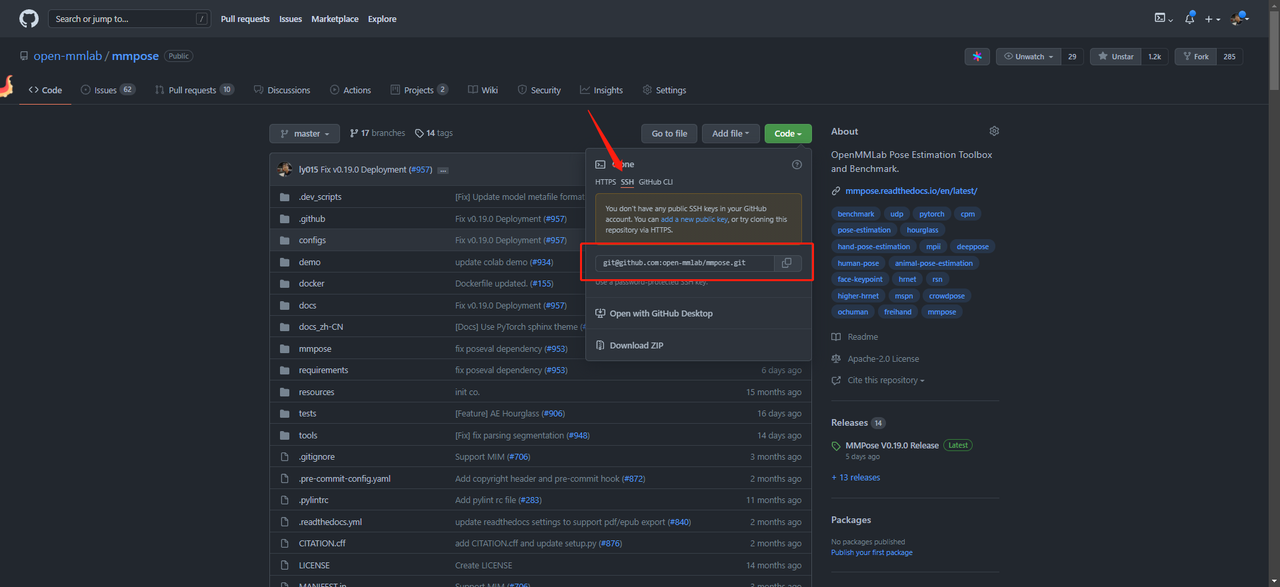Open the Add file dropdown
This screenshot has height=587, width=1280.
(x=731, y=132)
